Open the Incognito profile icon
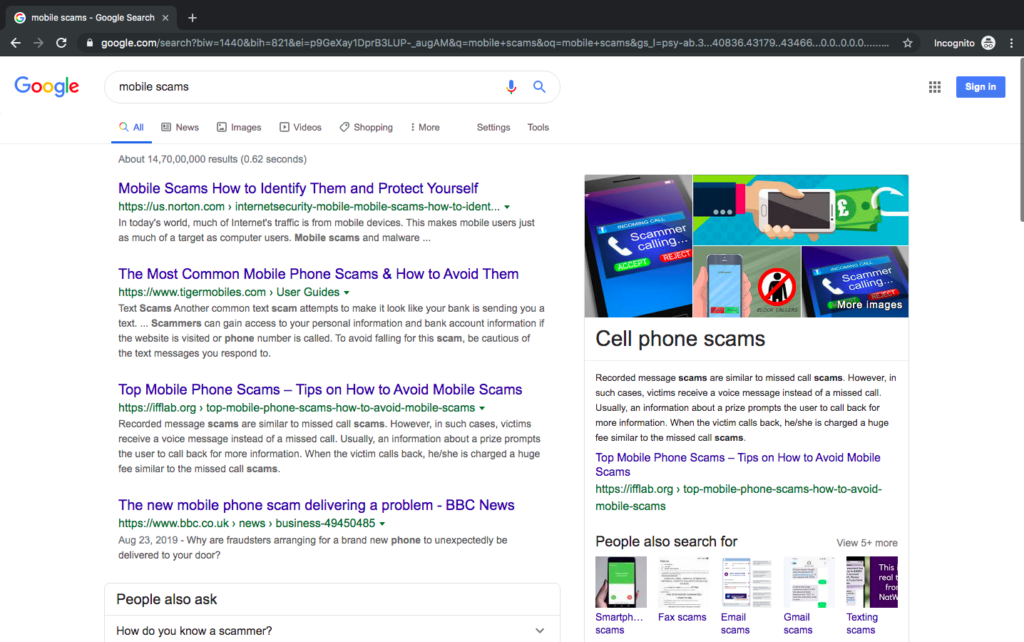The height and width of the screenshot is (642, 1024). 988,43
